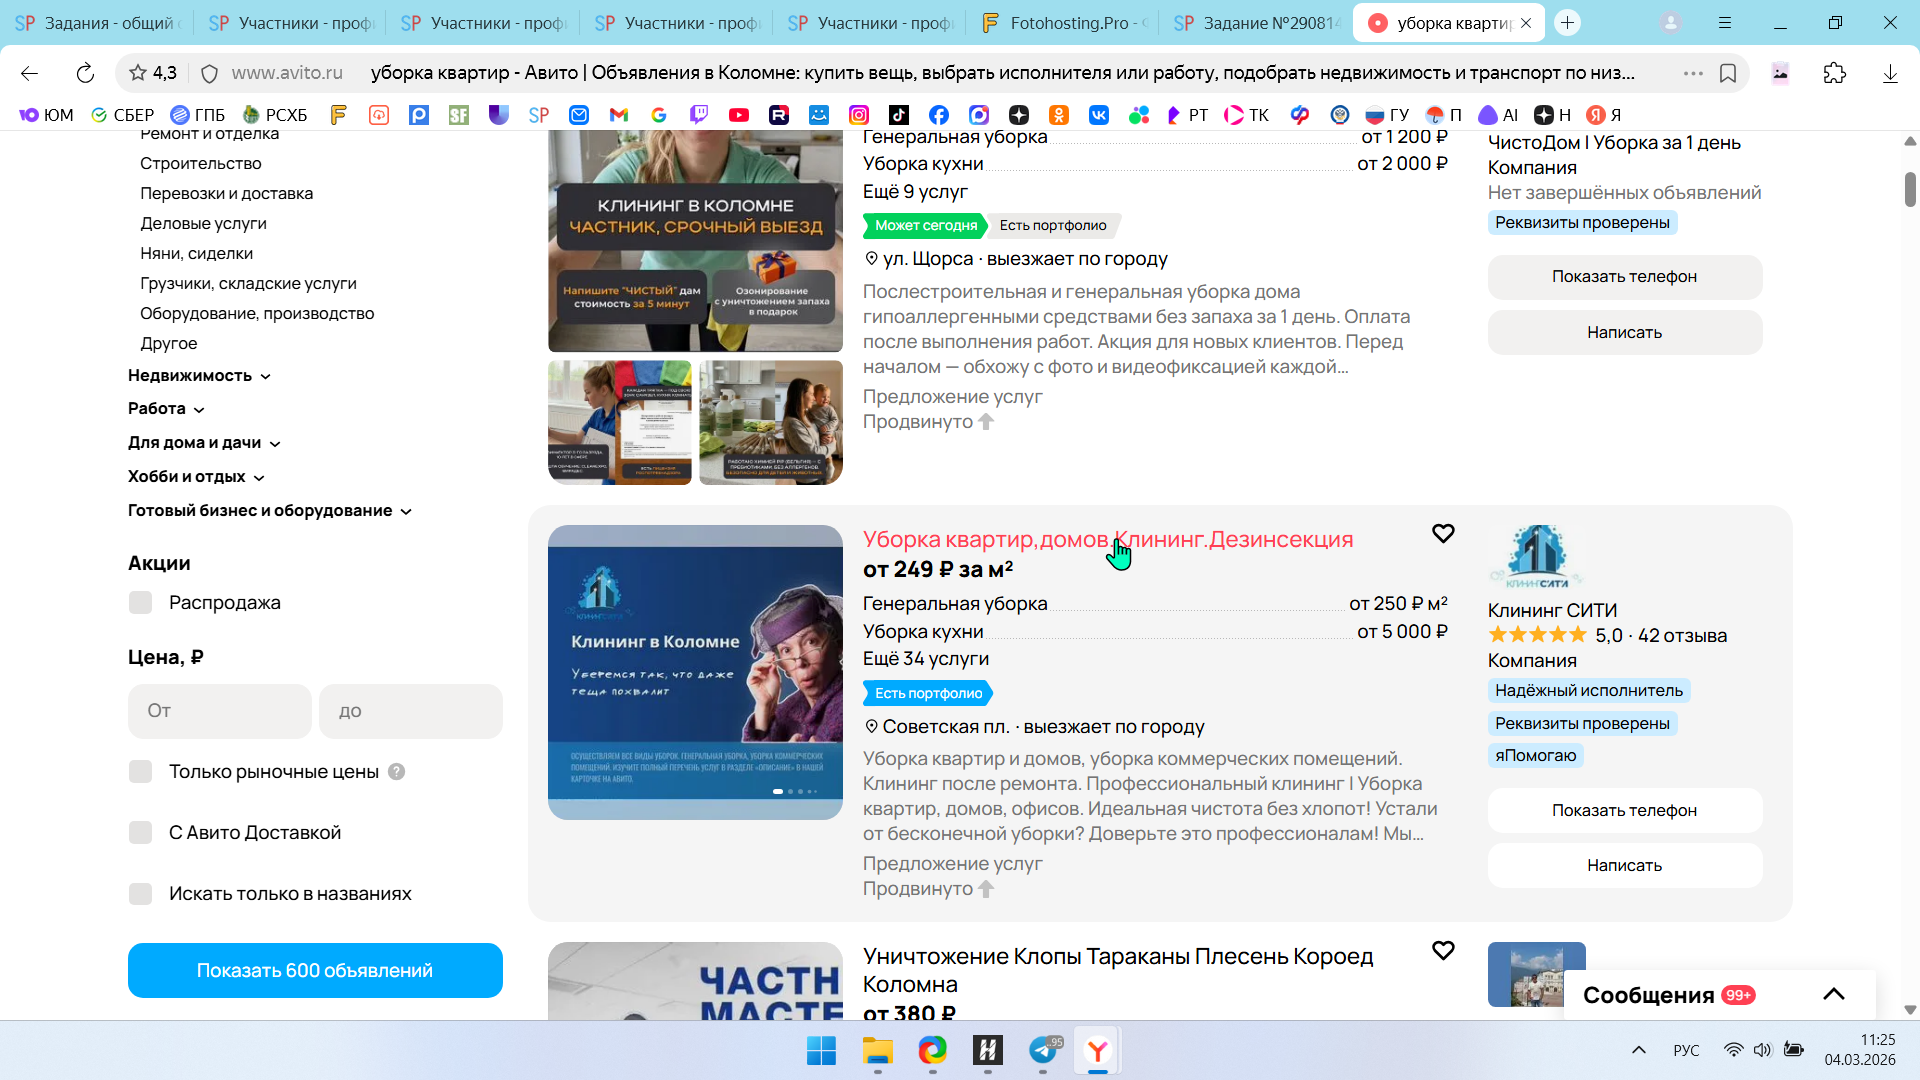Click the price От input field
The height and width of the screenshot is (1080, 1920).
(x=219, y=711)
